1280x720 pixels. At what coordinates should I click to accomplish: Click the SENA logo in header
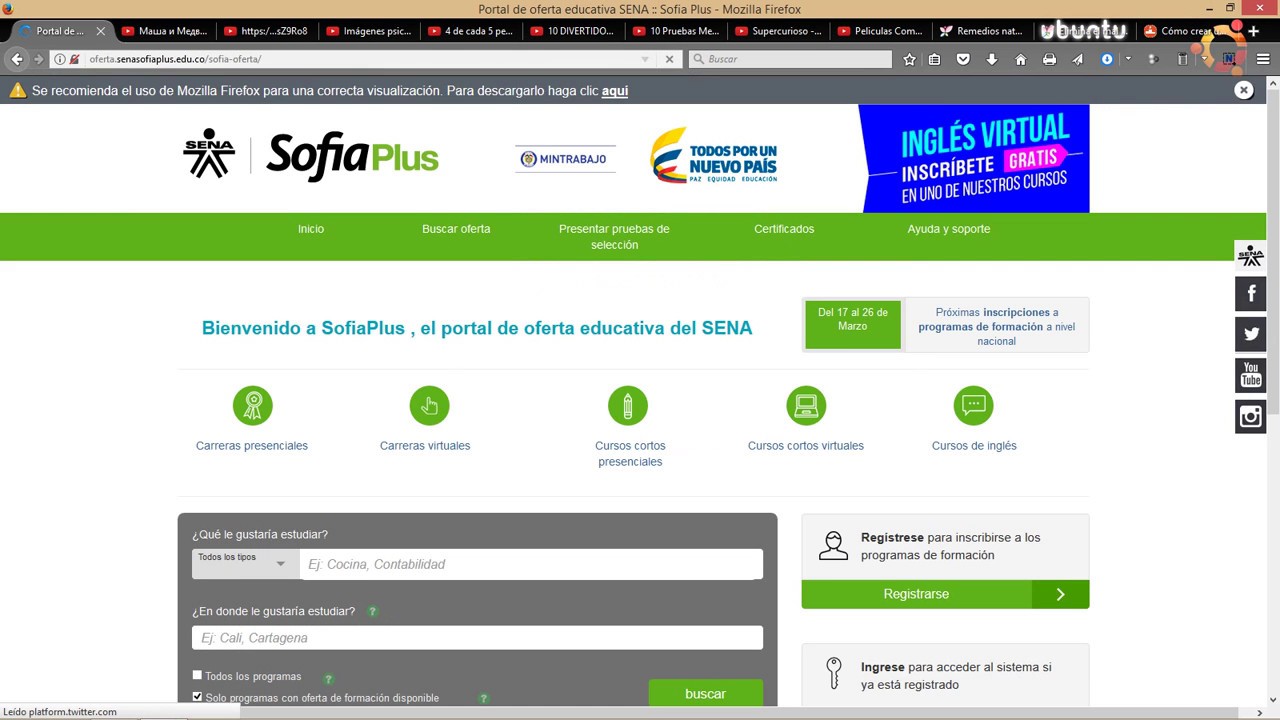pos(209,153)
